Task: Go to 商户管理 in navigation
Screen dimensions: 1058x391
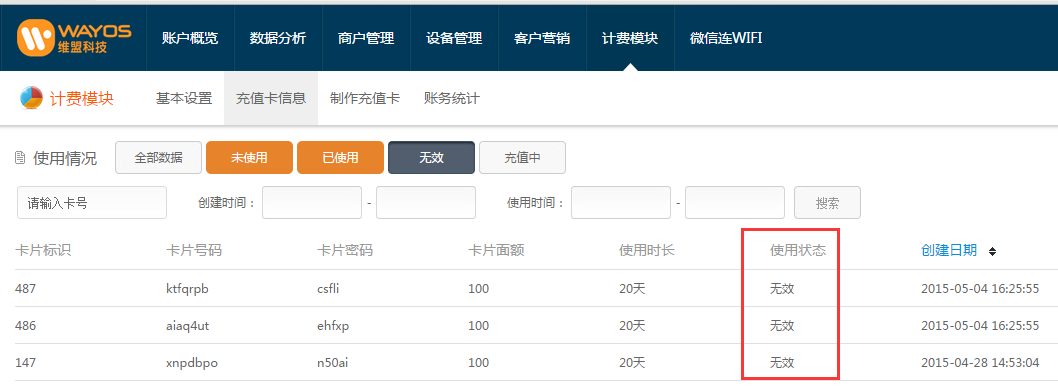Action: pos(366,38)
